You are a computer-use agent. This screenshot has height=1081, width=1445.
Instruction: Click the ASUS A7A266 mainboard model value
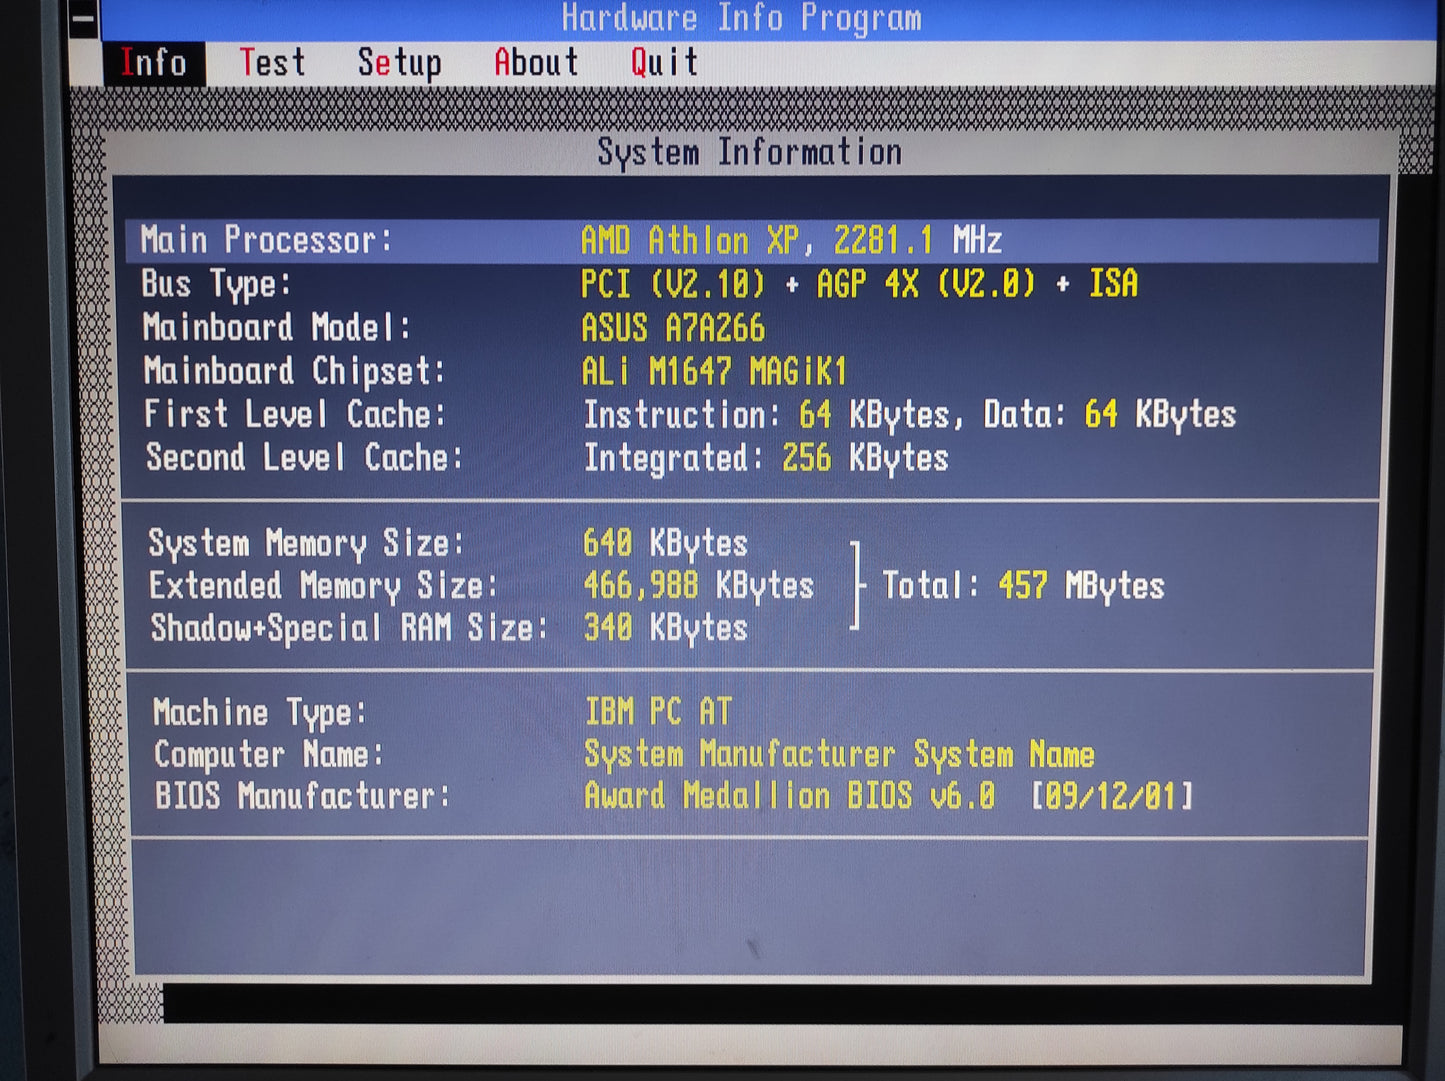pos(673,328)
